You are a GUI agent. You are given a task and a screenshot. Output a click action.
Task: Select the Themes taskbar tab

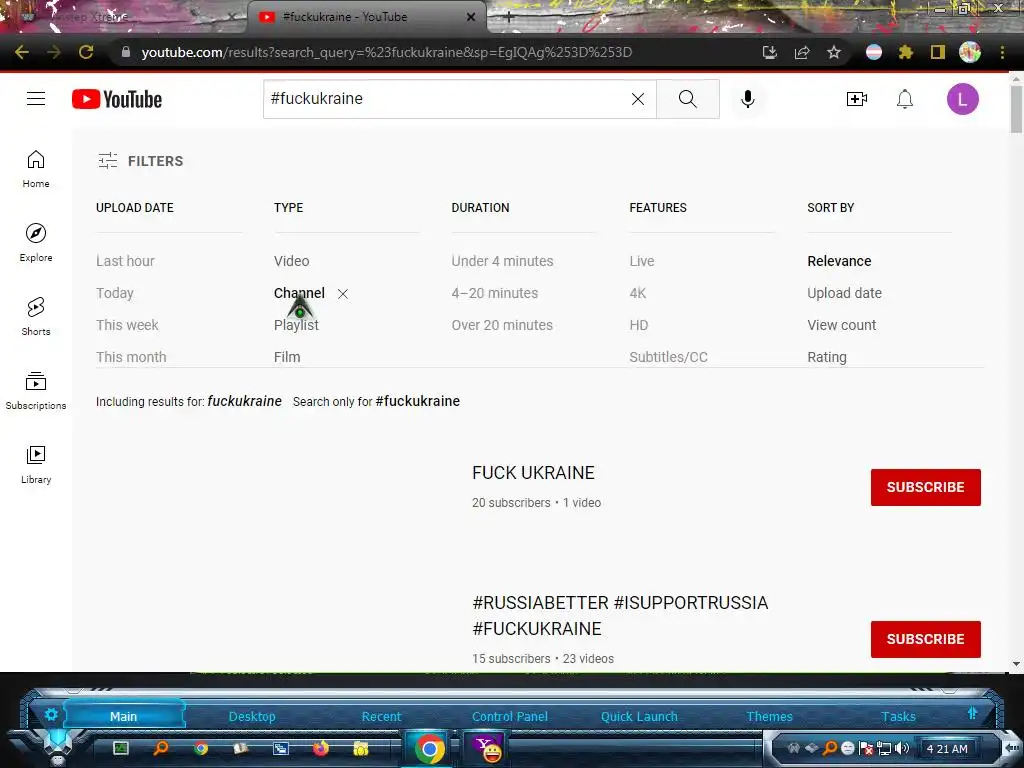tap(769, 716)
